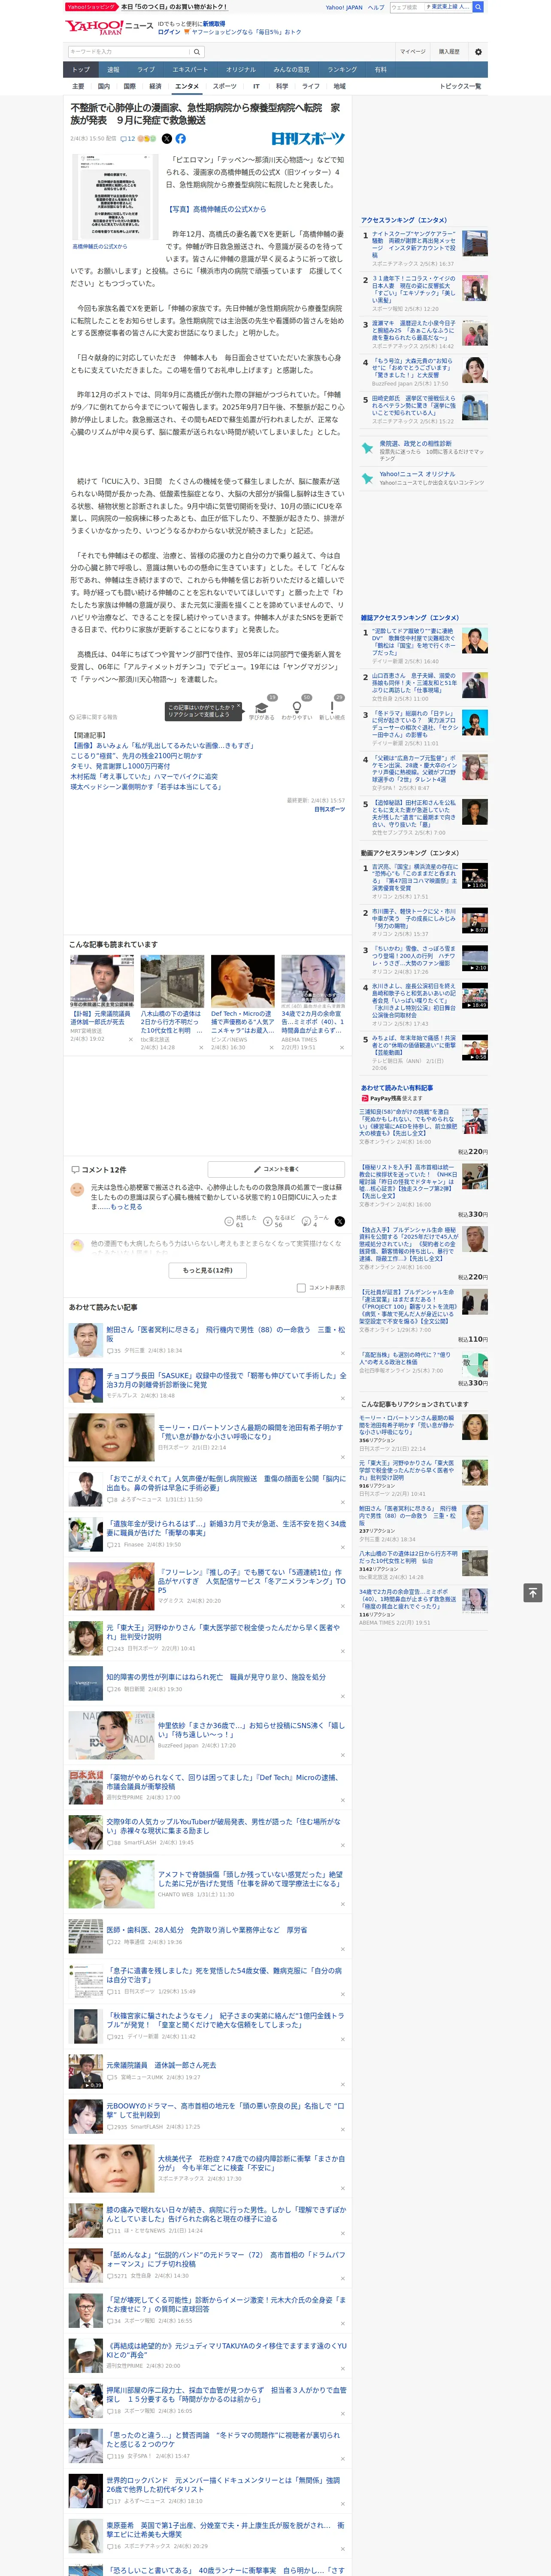551x2576 pixels.
Task: Open the ランキング navigation tab
Action: pyautogui.click(x=342, y=69)
